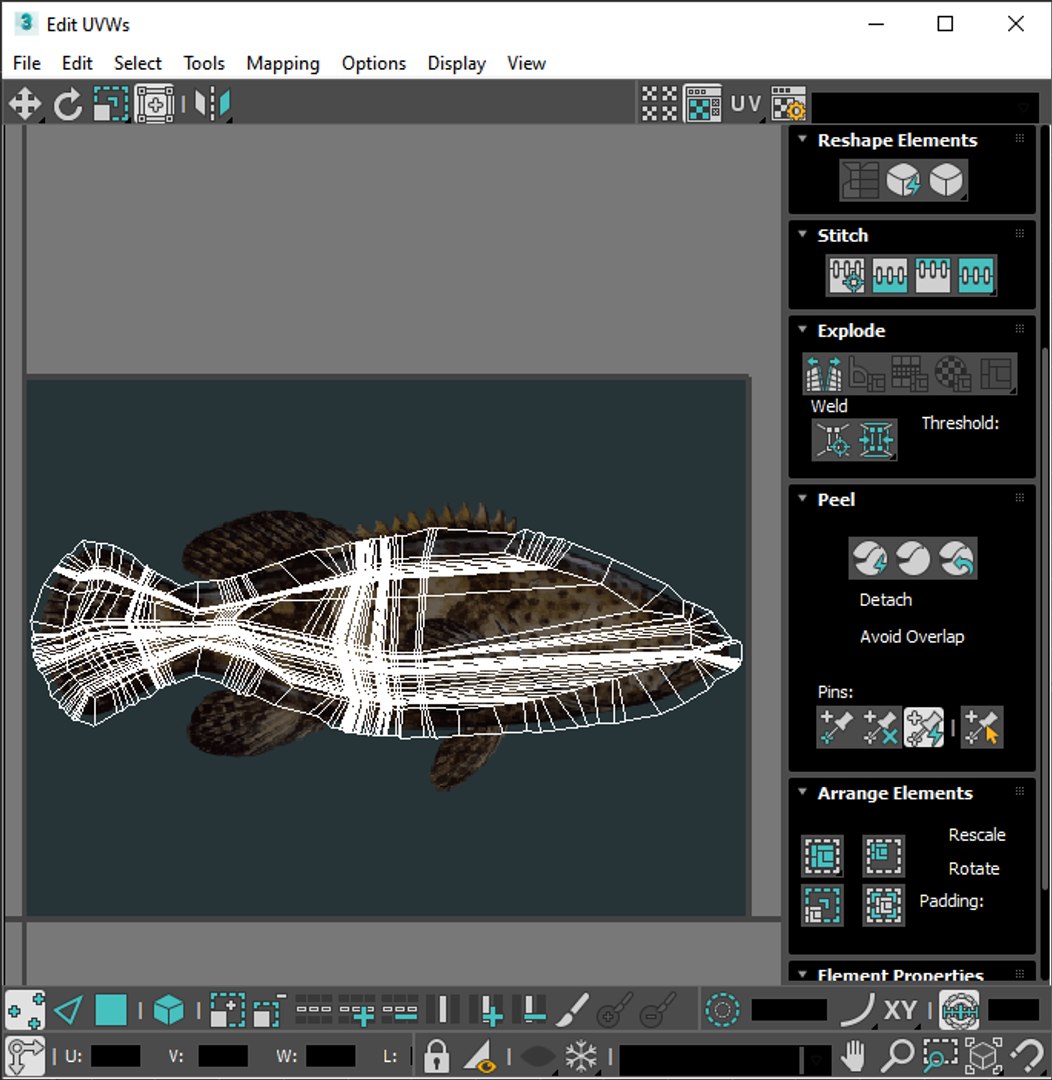Click Zoom Extents cube icon
Viewport: 1052px width, 1080px height.
[x=984, y=1055]
